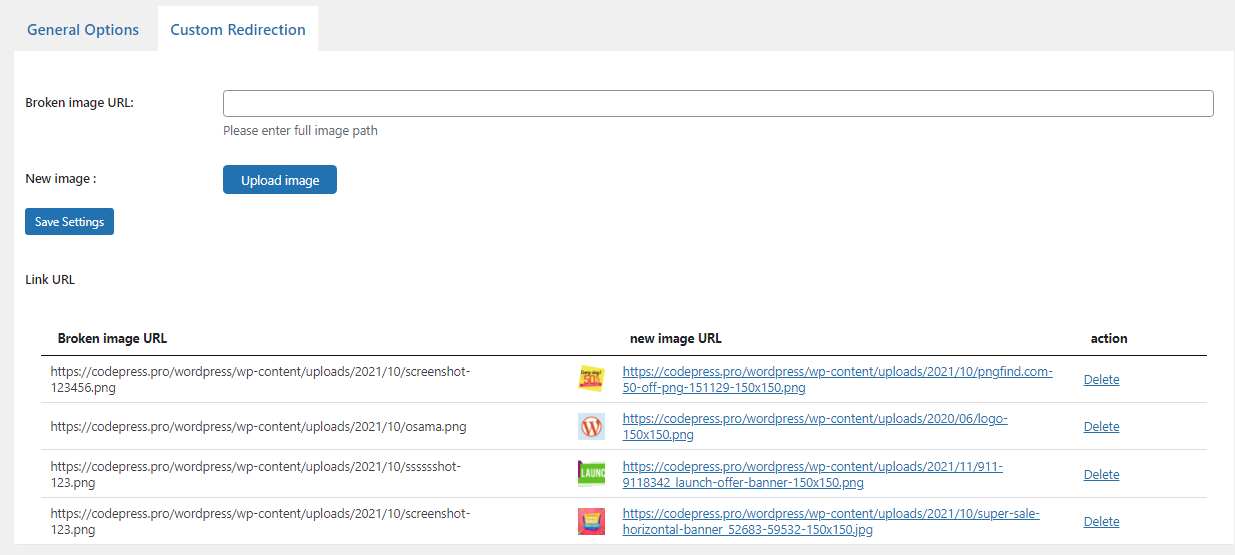1235x555 pixels.
Task: Select the Custom Redirection tab
Action: point(238,30)
